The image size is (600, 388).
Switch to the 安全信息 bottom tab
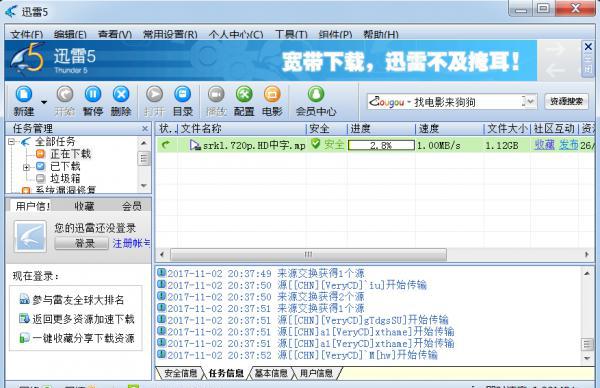181,373
